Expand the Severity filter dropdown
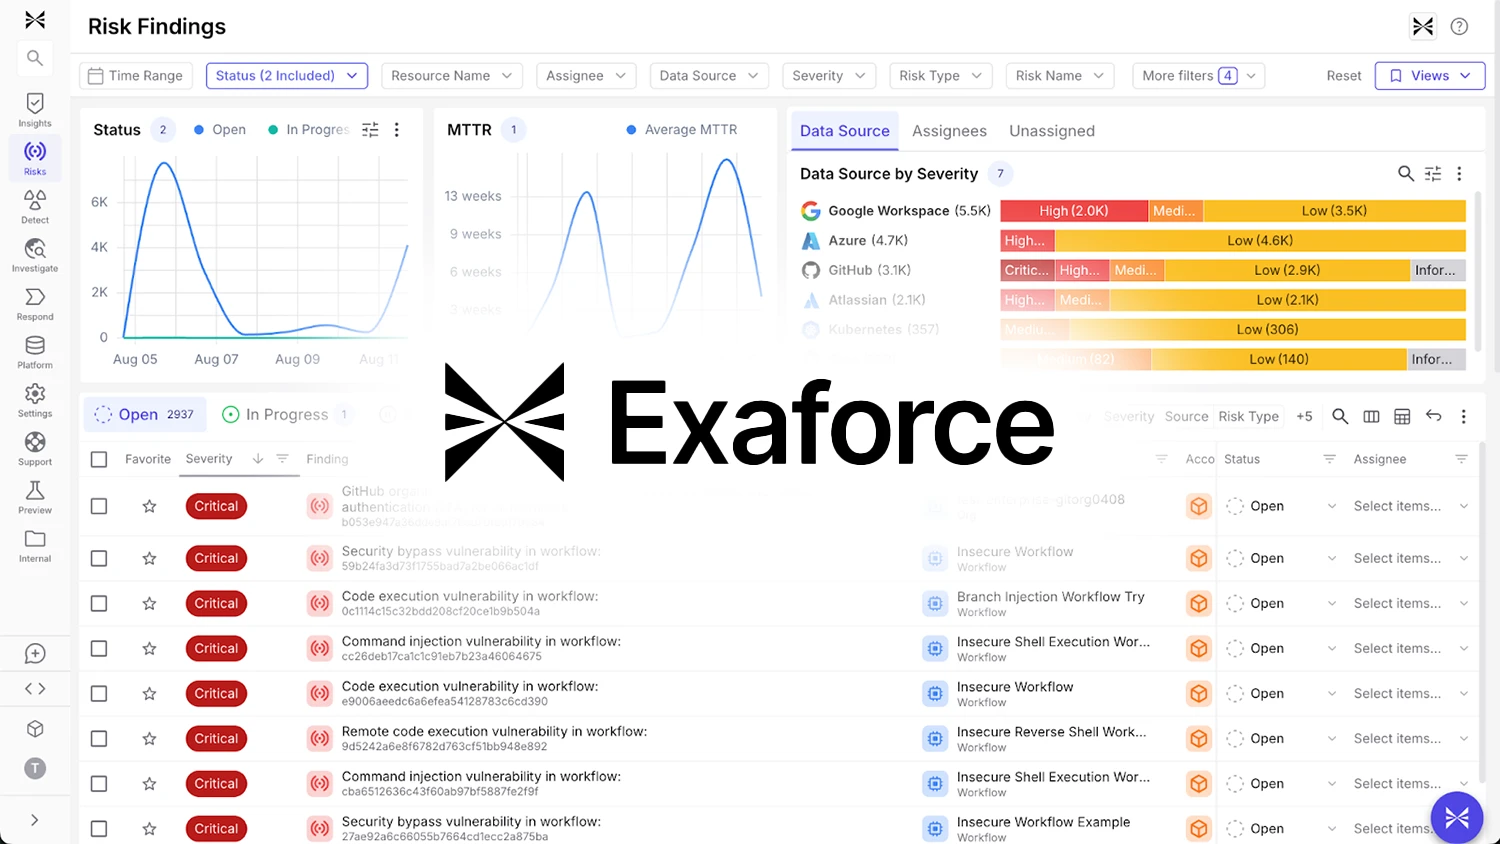Viewport: 1500px width, 844px height. click(828, 75)
